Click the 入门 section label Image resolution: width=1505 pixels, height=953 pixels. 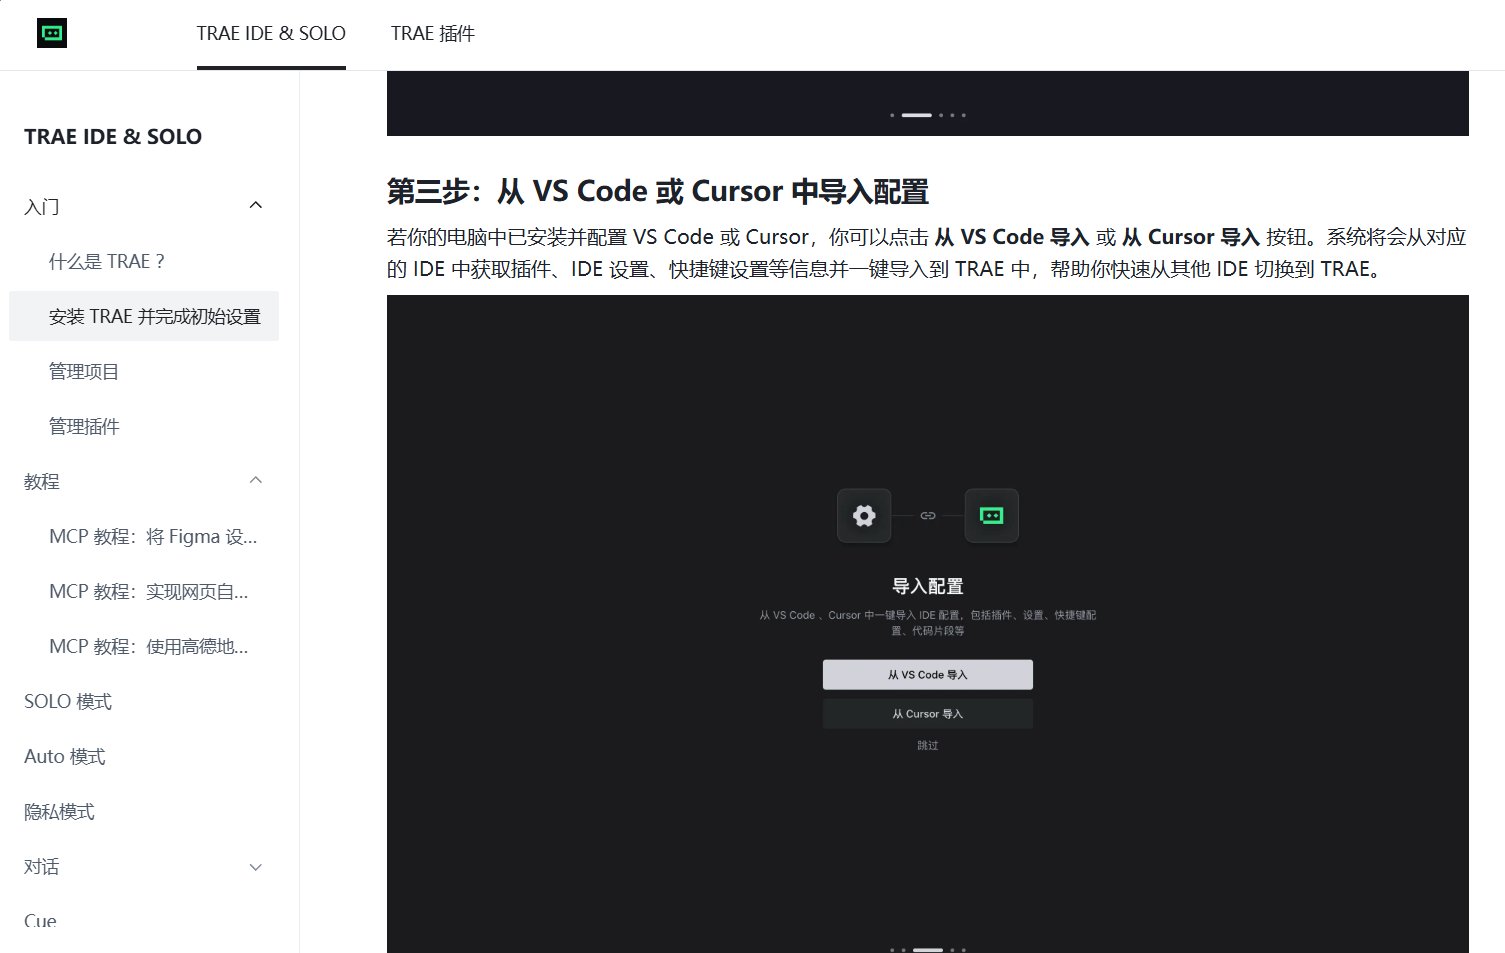pos(42,207)
